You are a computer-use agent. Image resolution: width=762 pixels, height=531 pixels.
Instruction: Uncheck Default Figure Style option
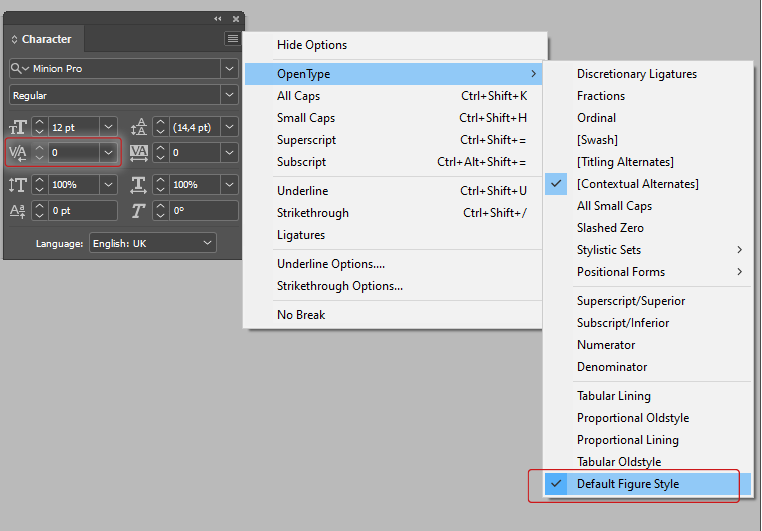[x=627, y=484]
